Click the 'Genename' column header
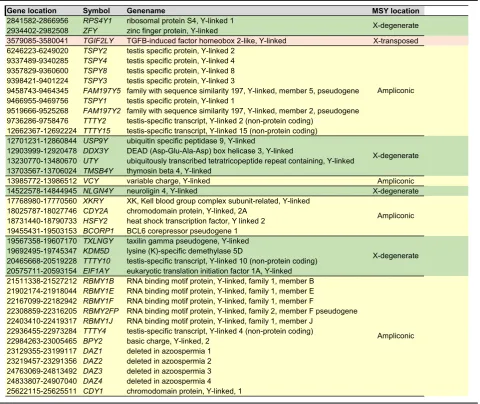Screen dimensions: 480x404 pyautogui.click(x=146, y=11)
